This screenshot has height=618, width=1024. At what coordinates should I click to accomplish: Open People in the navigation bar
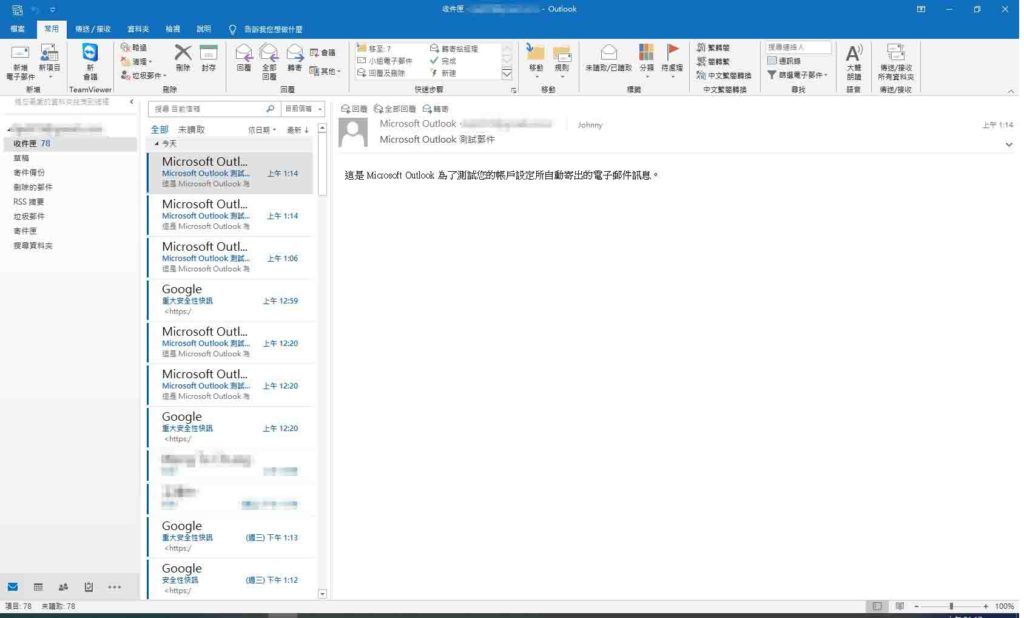pos(63,587)
